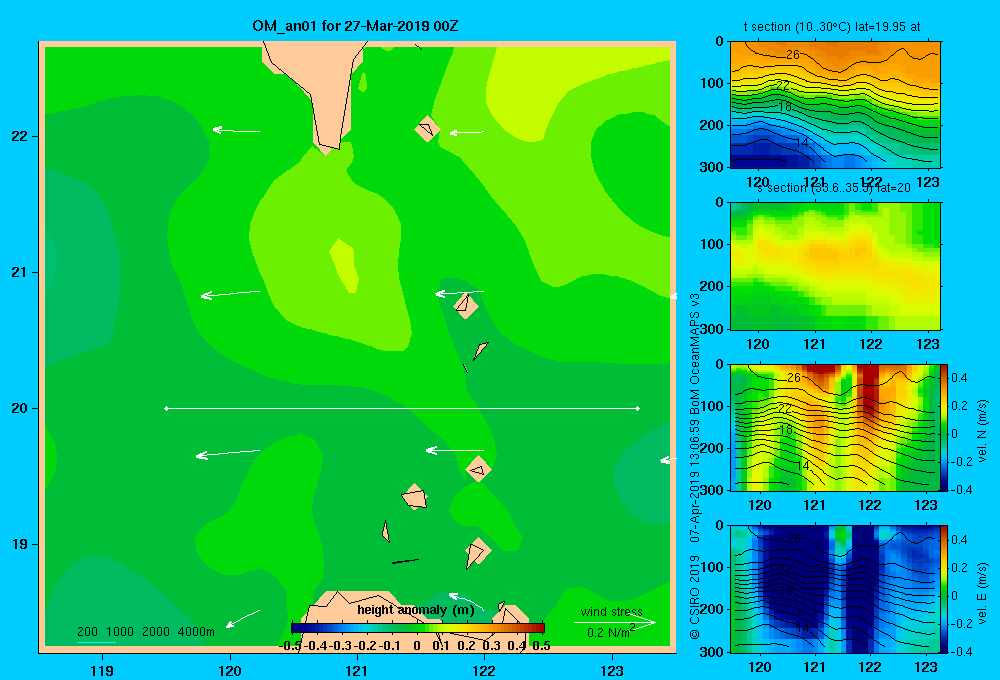
Task: Click longitude label 121 below the main map
Action: coord(357,670)
